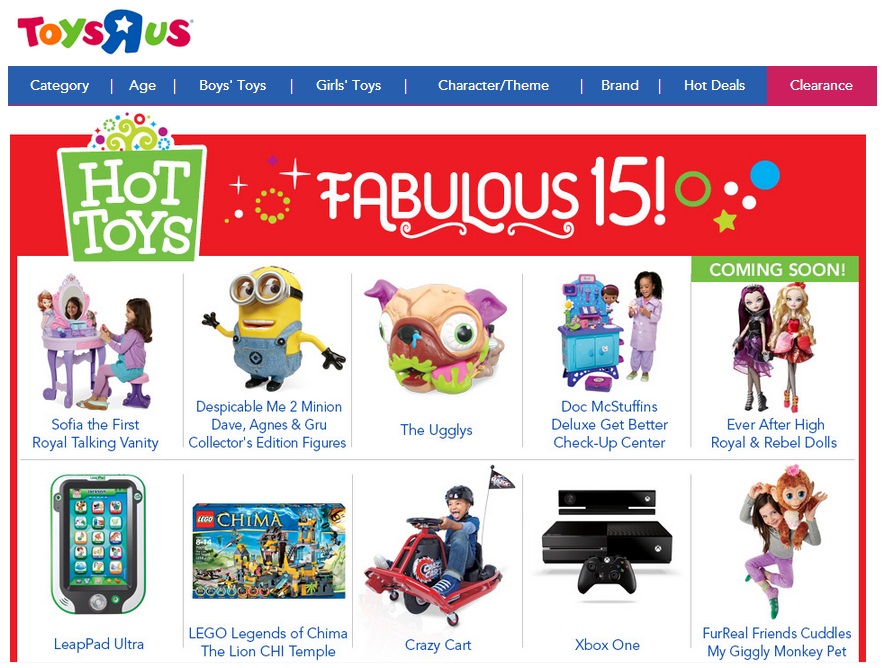
Task: Select Boys' Toys in navigation bar
Action: point(232,86)
